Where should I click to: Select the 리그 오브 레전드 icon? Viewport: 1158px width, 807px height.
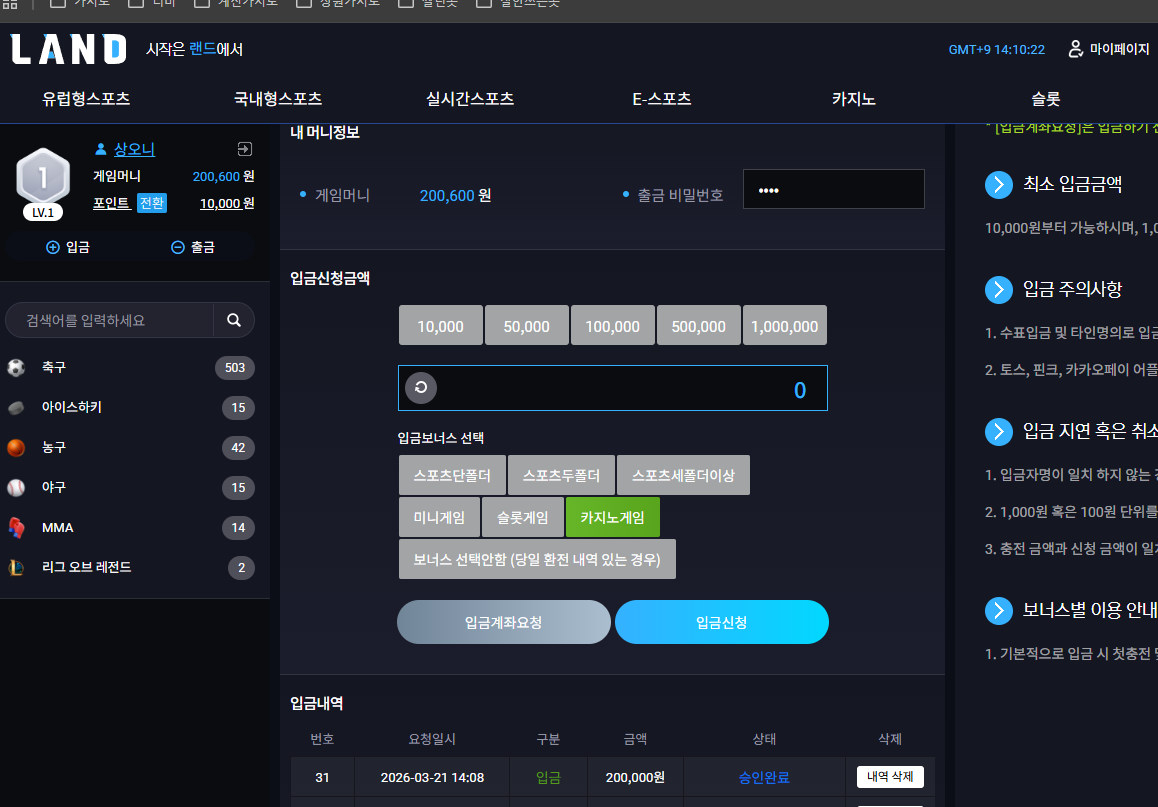tap(16, 567)
